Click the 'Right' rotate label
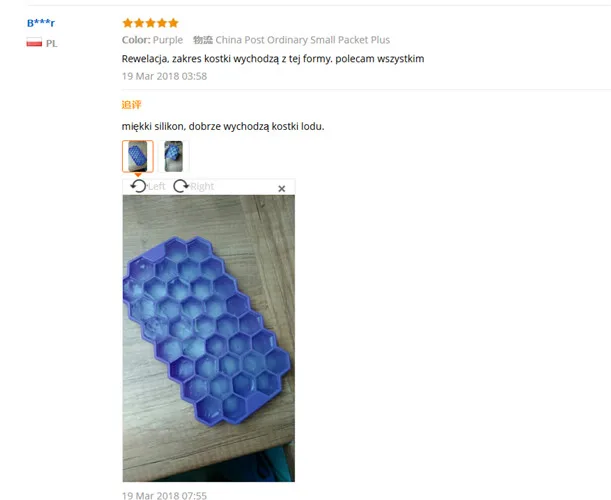 (x=202, y=187)
